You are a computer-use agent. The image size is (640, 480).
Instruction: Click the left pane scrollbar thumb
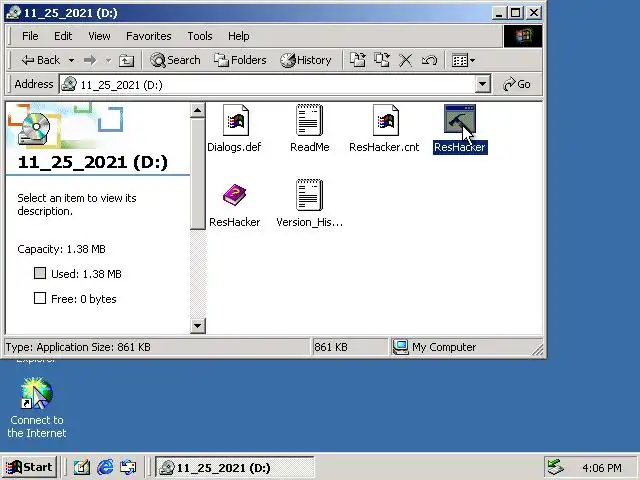pos(198,174)
